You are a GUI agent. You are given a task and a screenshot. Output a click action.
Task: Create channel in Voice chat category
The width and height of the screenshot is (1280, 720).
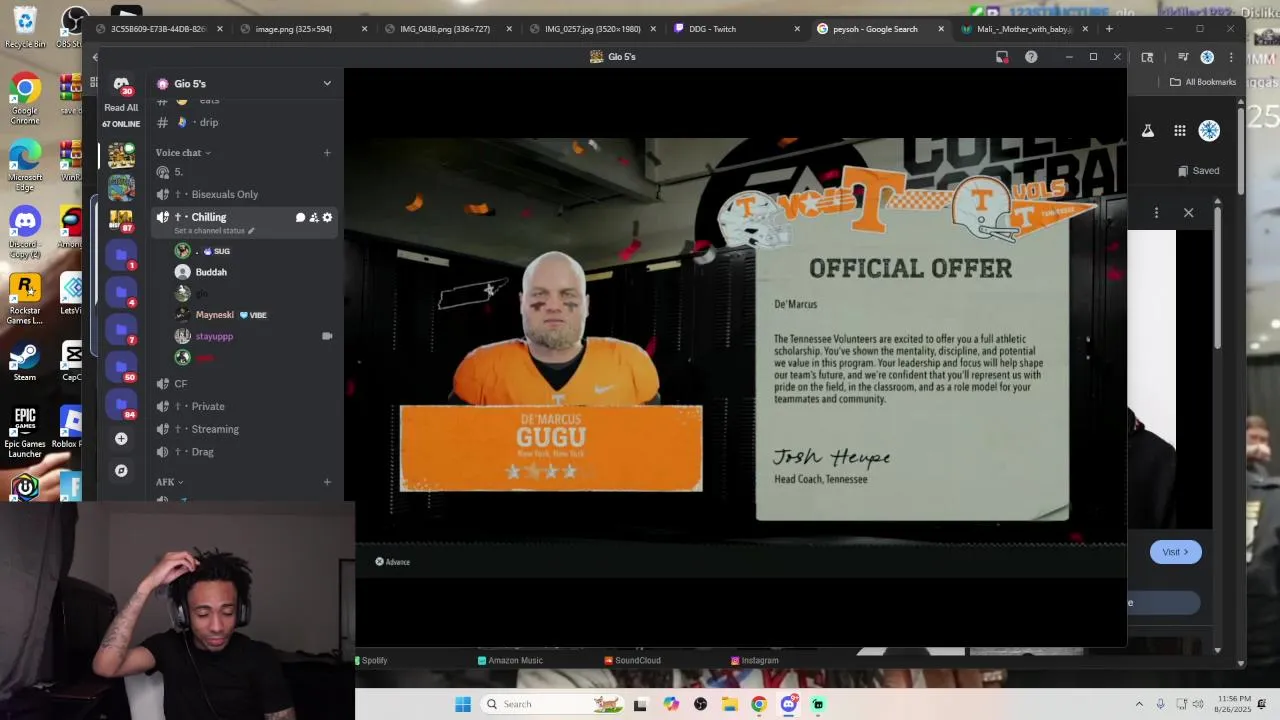click(x=327, y=153)
